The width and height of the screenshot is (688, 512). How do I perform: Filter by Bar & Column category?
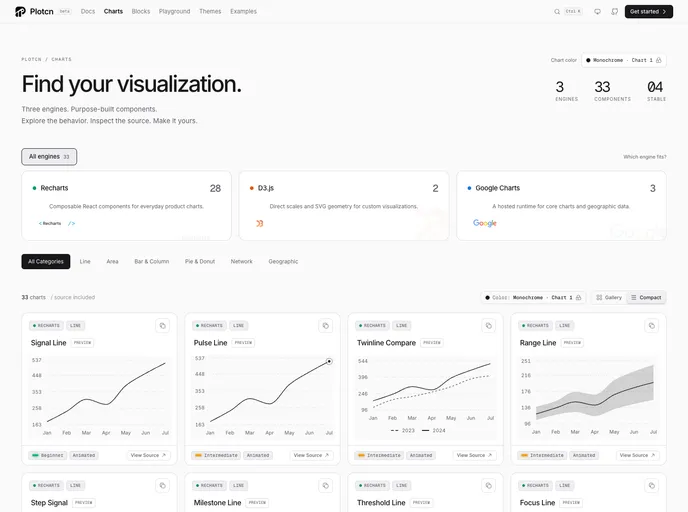[x=152, y=261]
